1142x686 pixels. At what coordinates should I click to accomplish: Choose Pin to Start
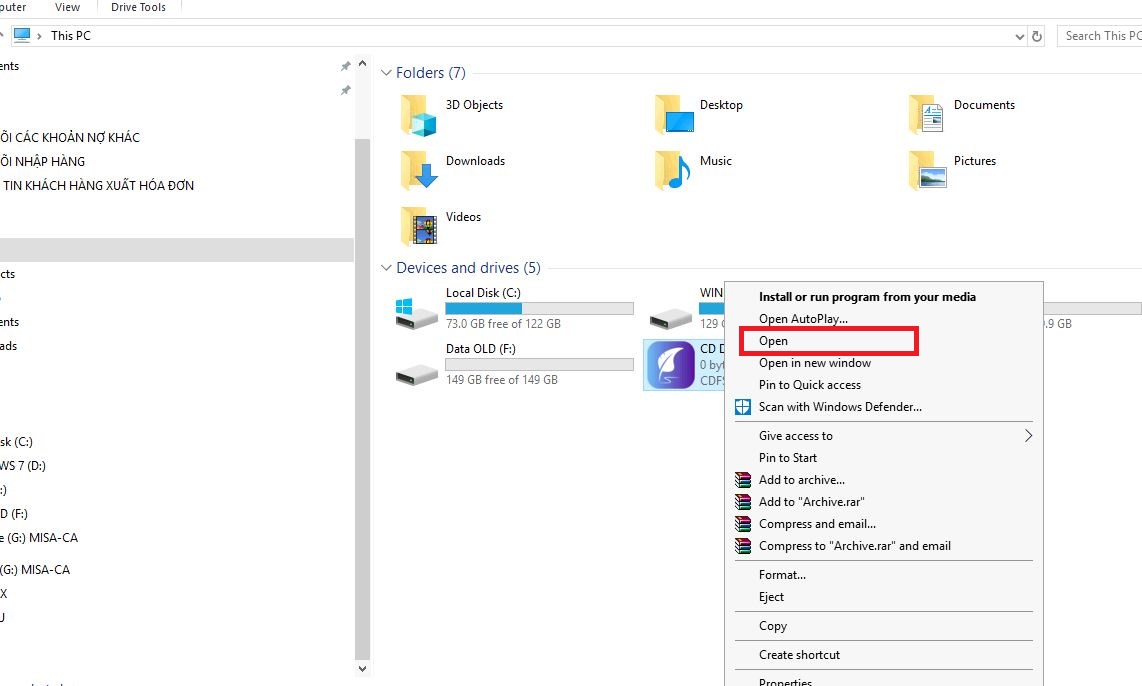pyautogui.click(x=787, y=458)
